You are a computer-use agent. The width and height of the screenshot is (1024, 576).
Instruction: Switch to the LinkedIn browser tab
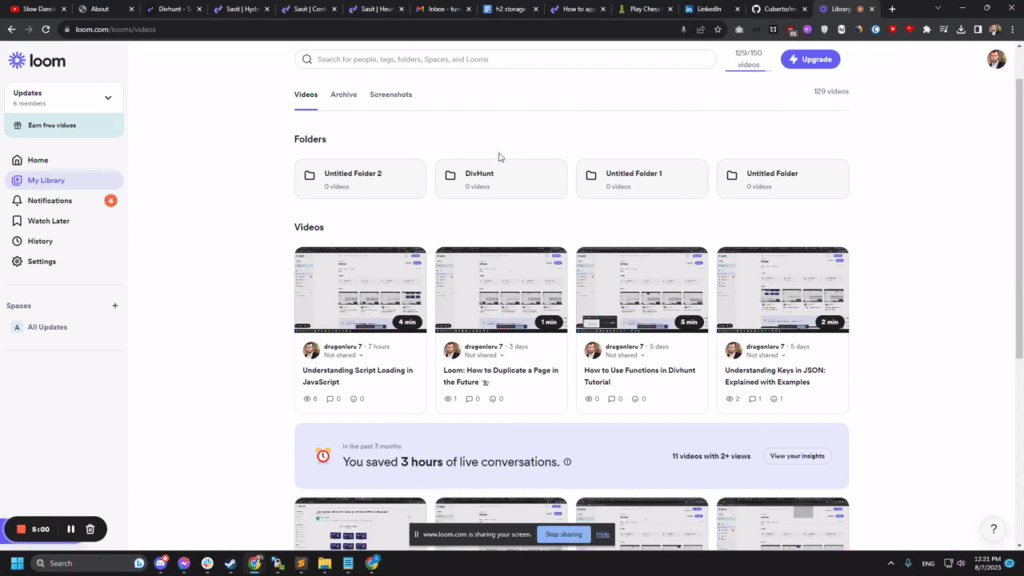[x=712, y=9]
